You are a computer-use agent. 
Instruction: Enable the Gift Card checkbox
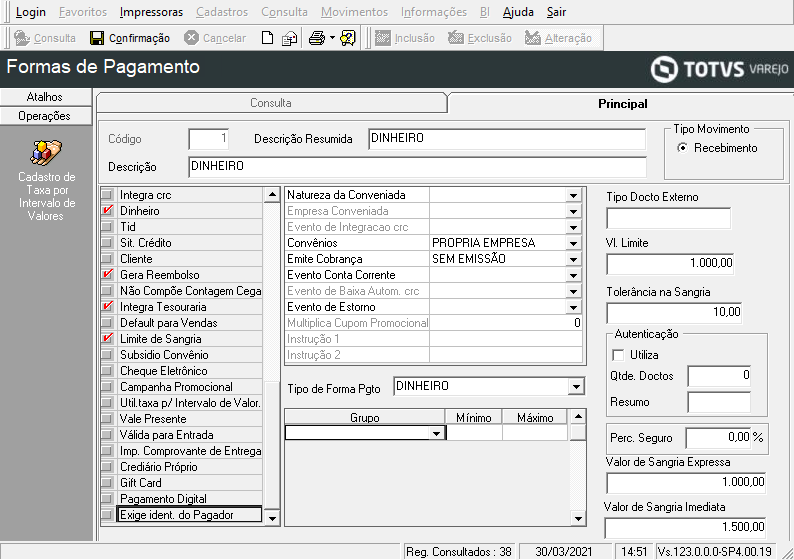[x=107, y=483]
